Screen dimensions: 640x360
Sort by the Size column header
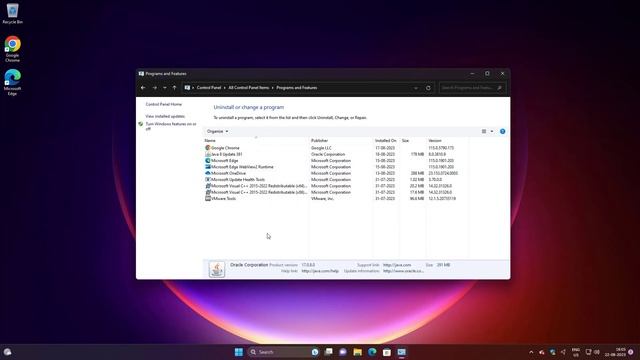tap(413, 140)
